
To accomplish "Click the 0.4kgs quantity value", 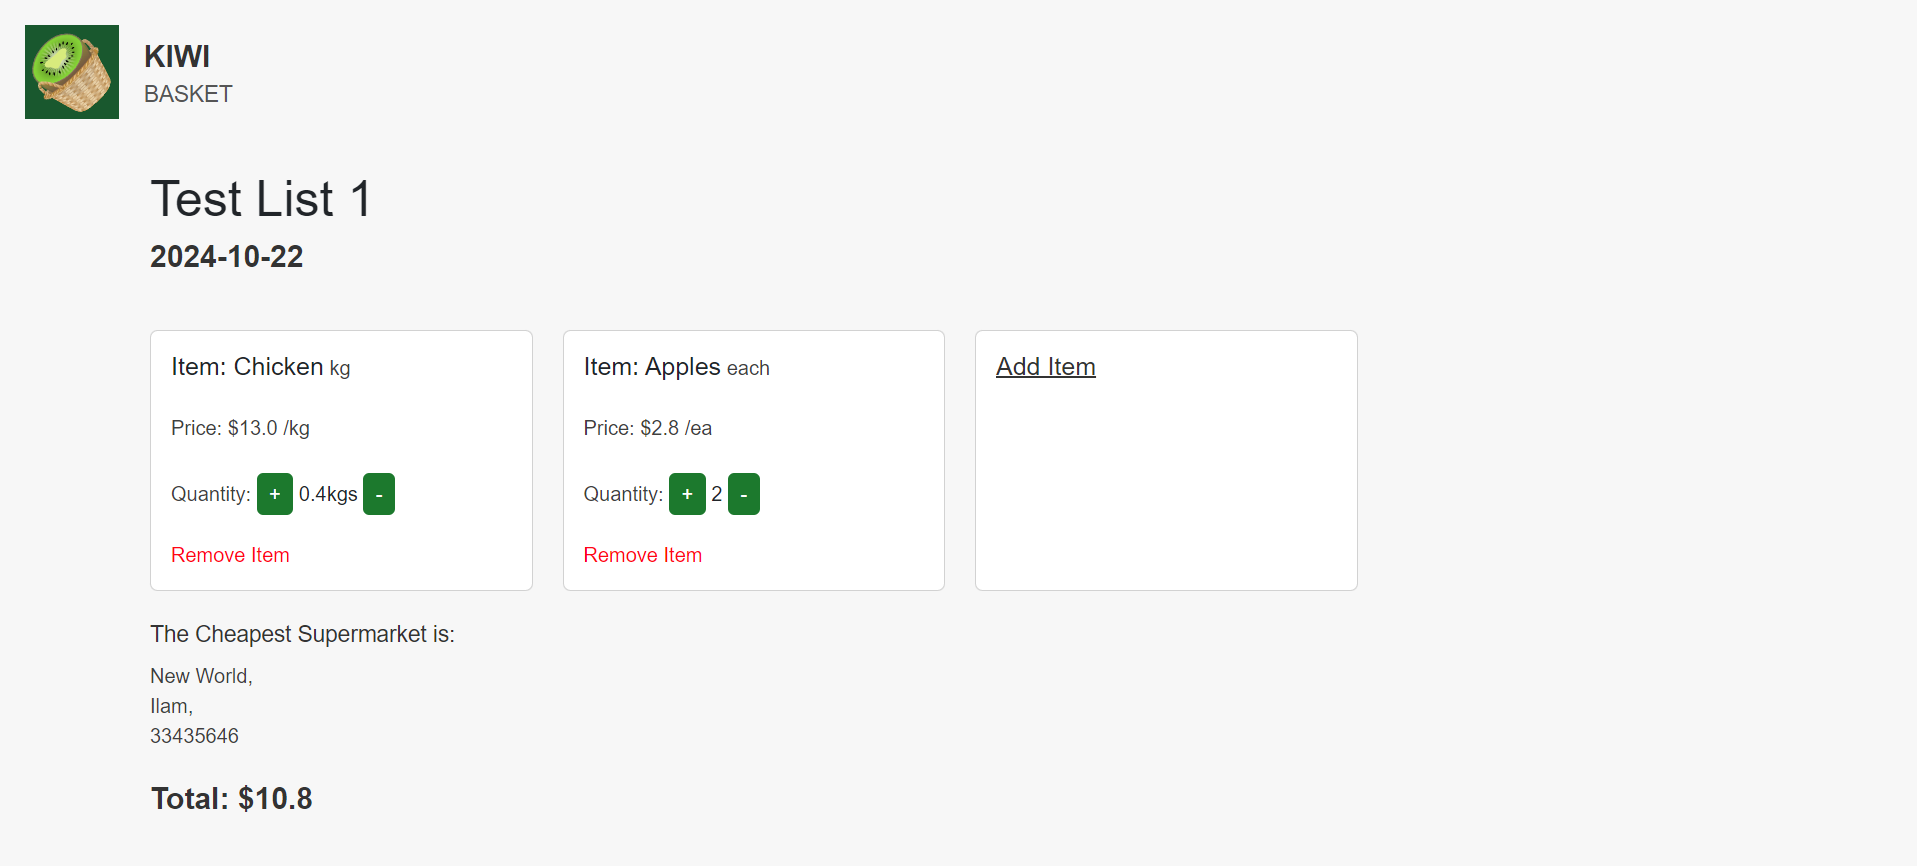I will point(328,494).
